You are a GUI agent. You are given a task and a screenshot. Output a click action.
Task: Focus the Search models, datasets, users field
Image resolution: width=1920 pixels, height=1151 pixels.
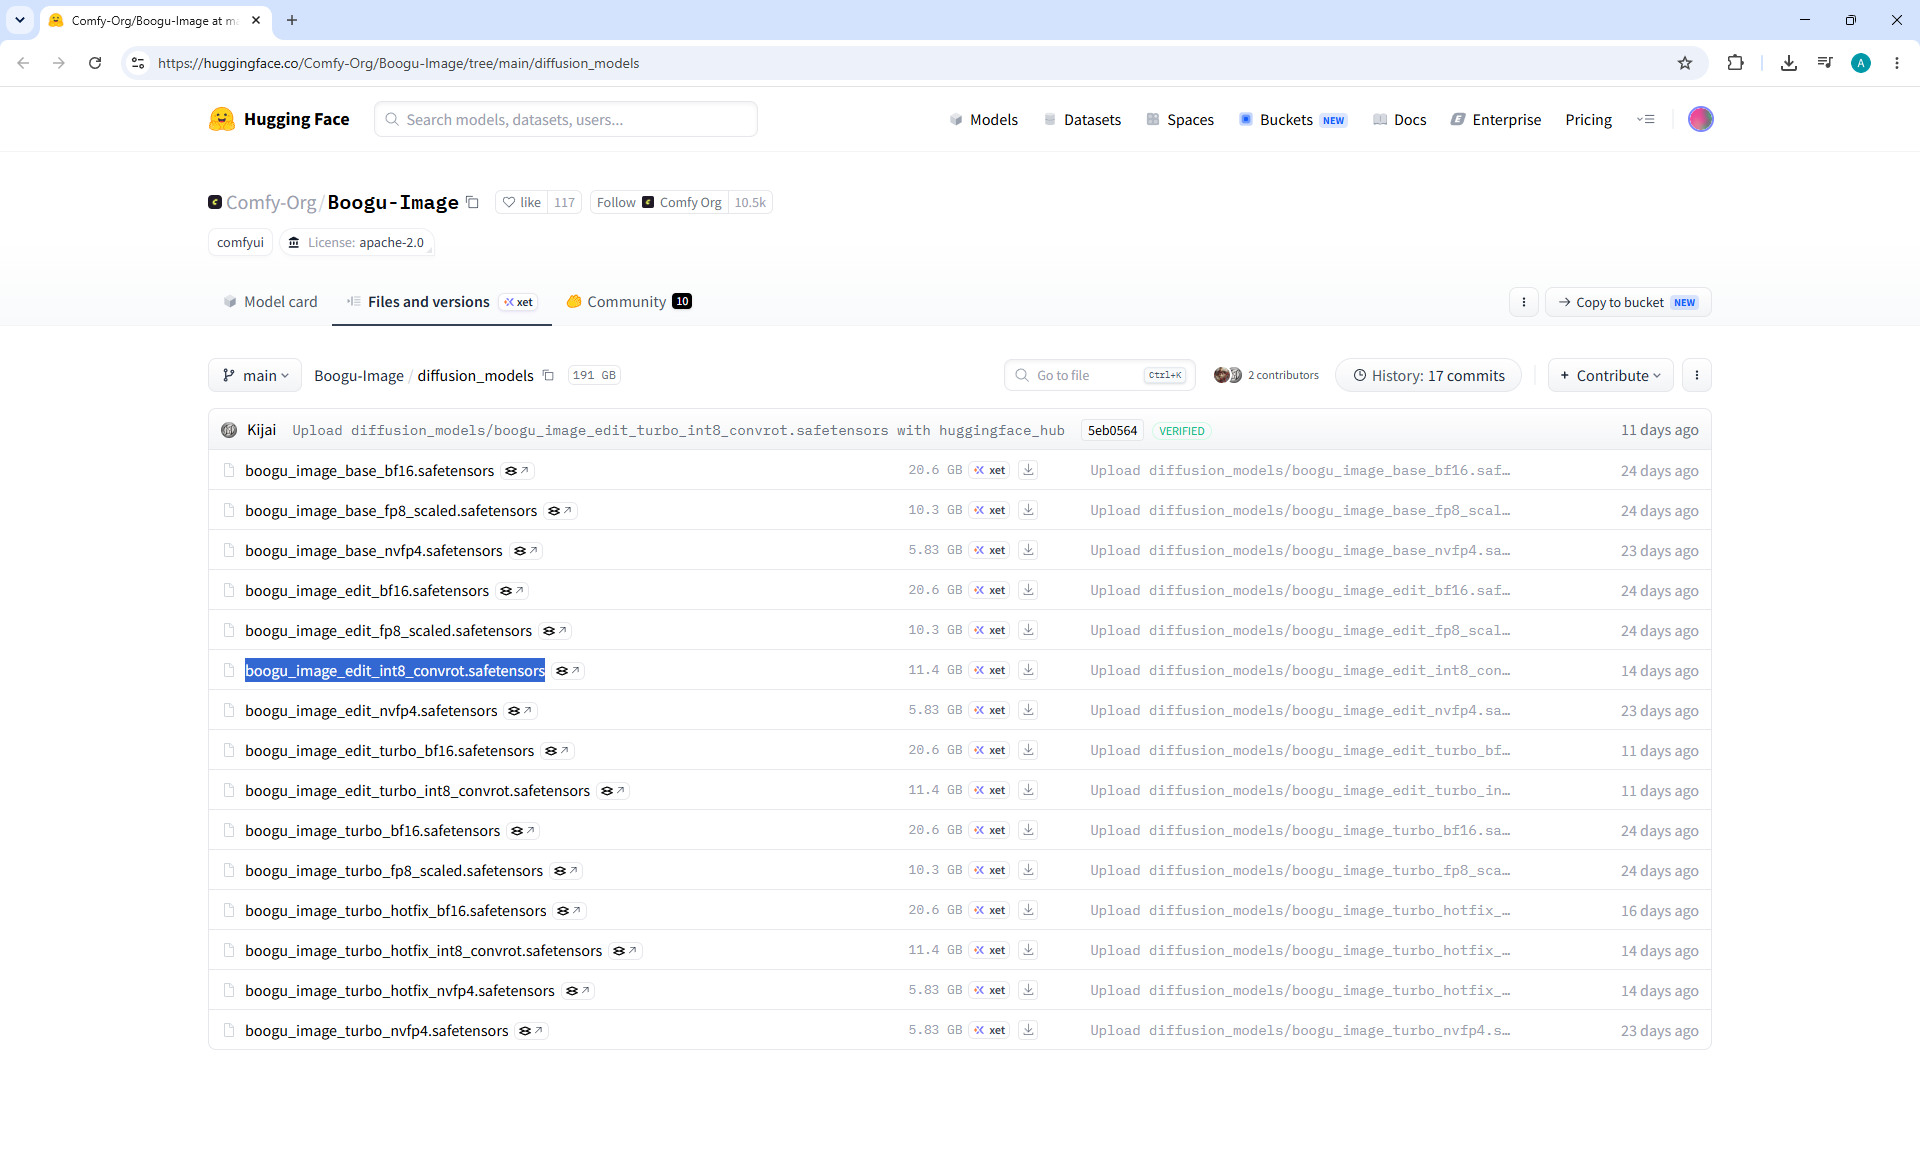pos(566,119)
